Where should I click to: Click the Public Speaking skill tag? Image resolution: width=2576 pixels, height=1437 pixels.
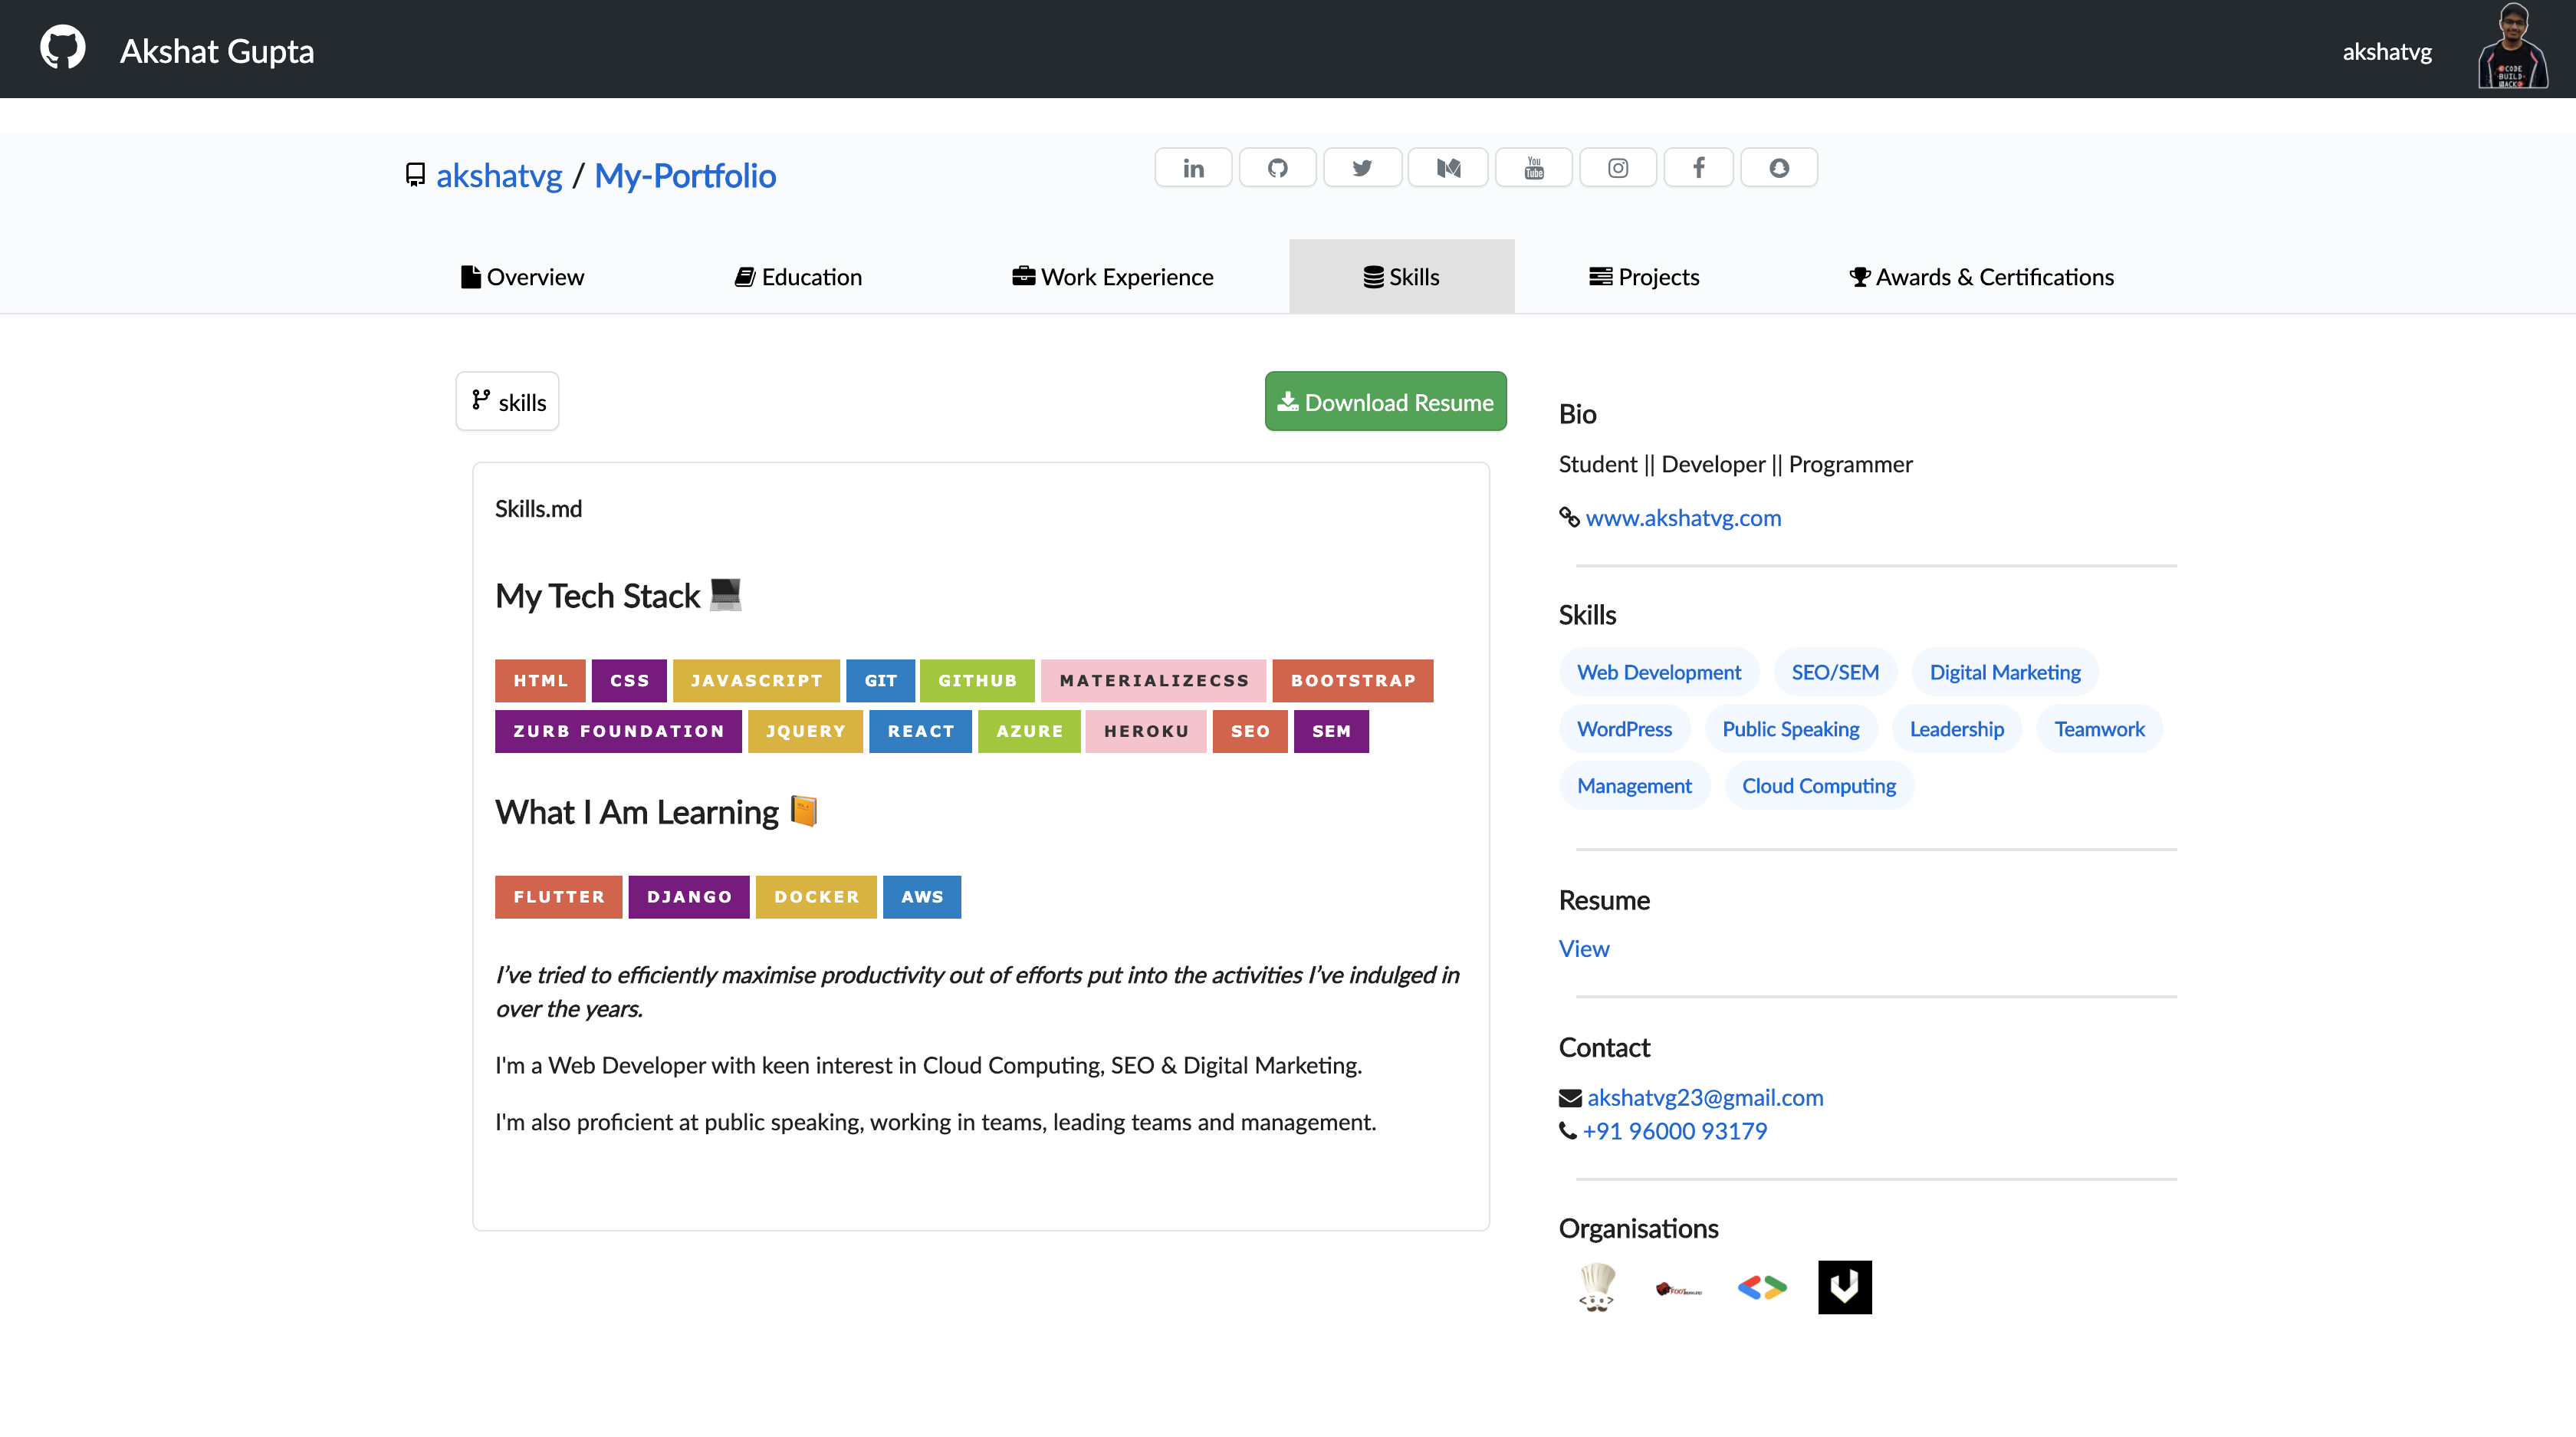coord(1791,730)
